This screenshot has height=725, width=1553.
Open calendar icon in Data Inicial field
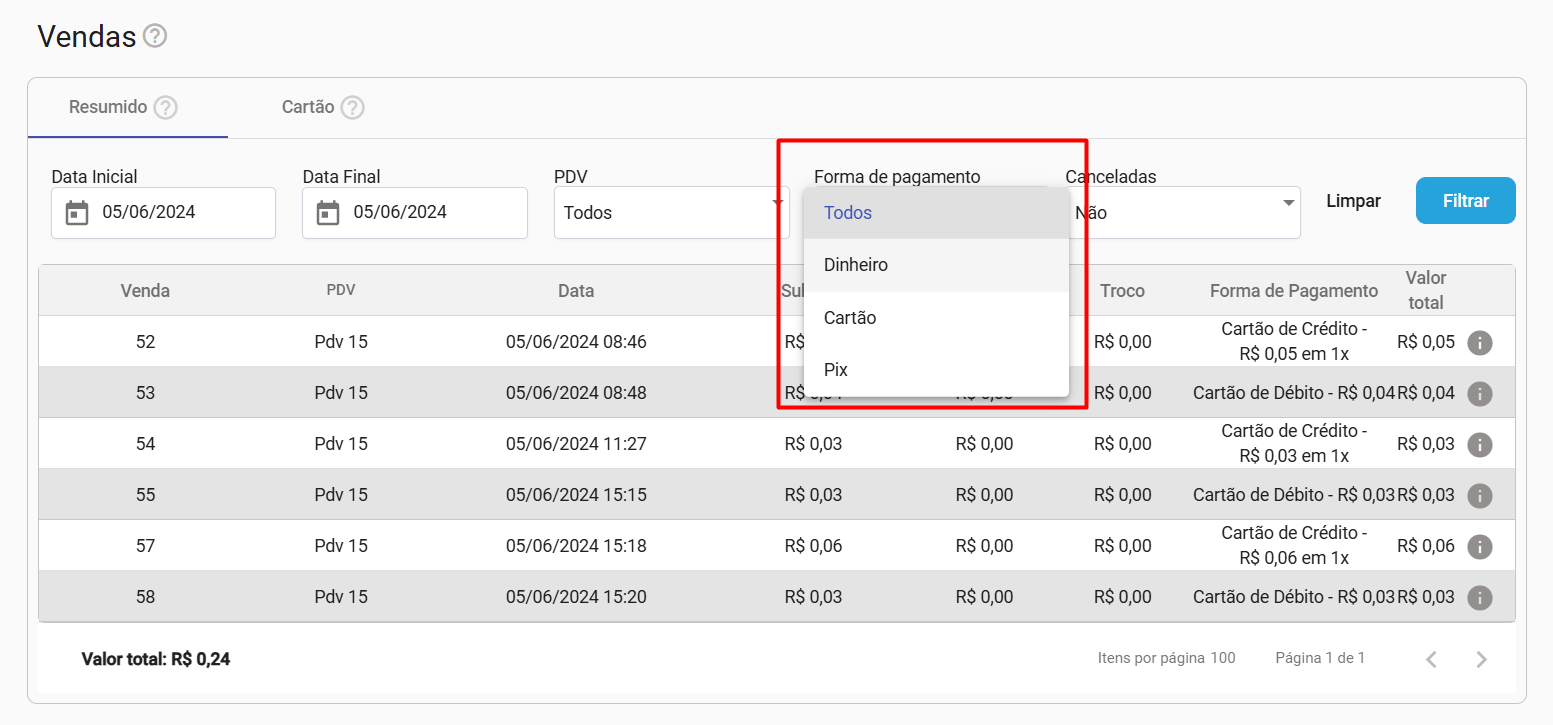tap(77, 213)
